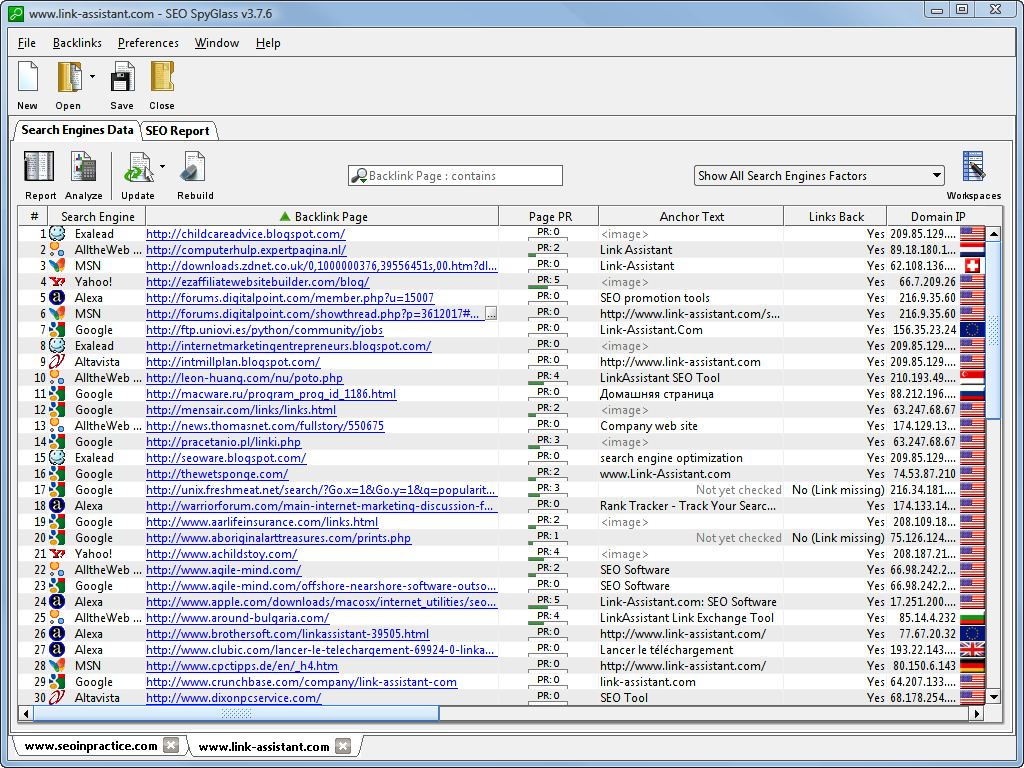1024x768 pixels.
Task: Click the PR: 4 bar for leon-huang row
Action: [x=548, y=377]
